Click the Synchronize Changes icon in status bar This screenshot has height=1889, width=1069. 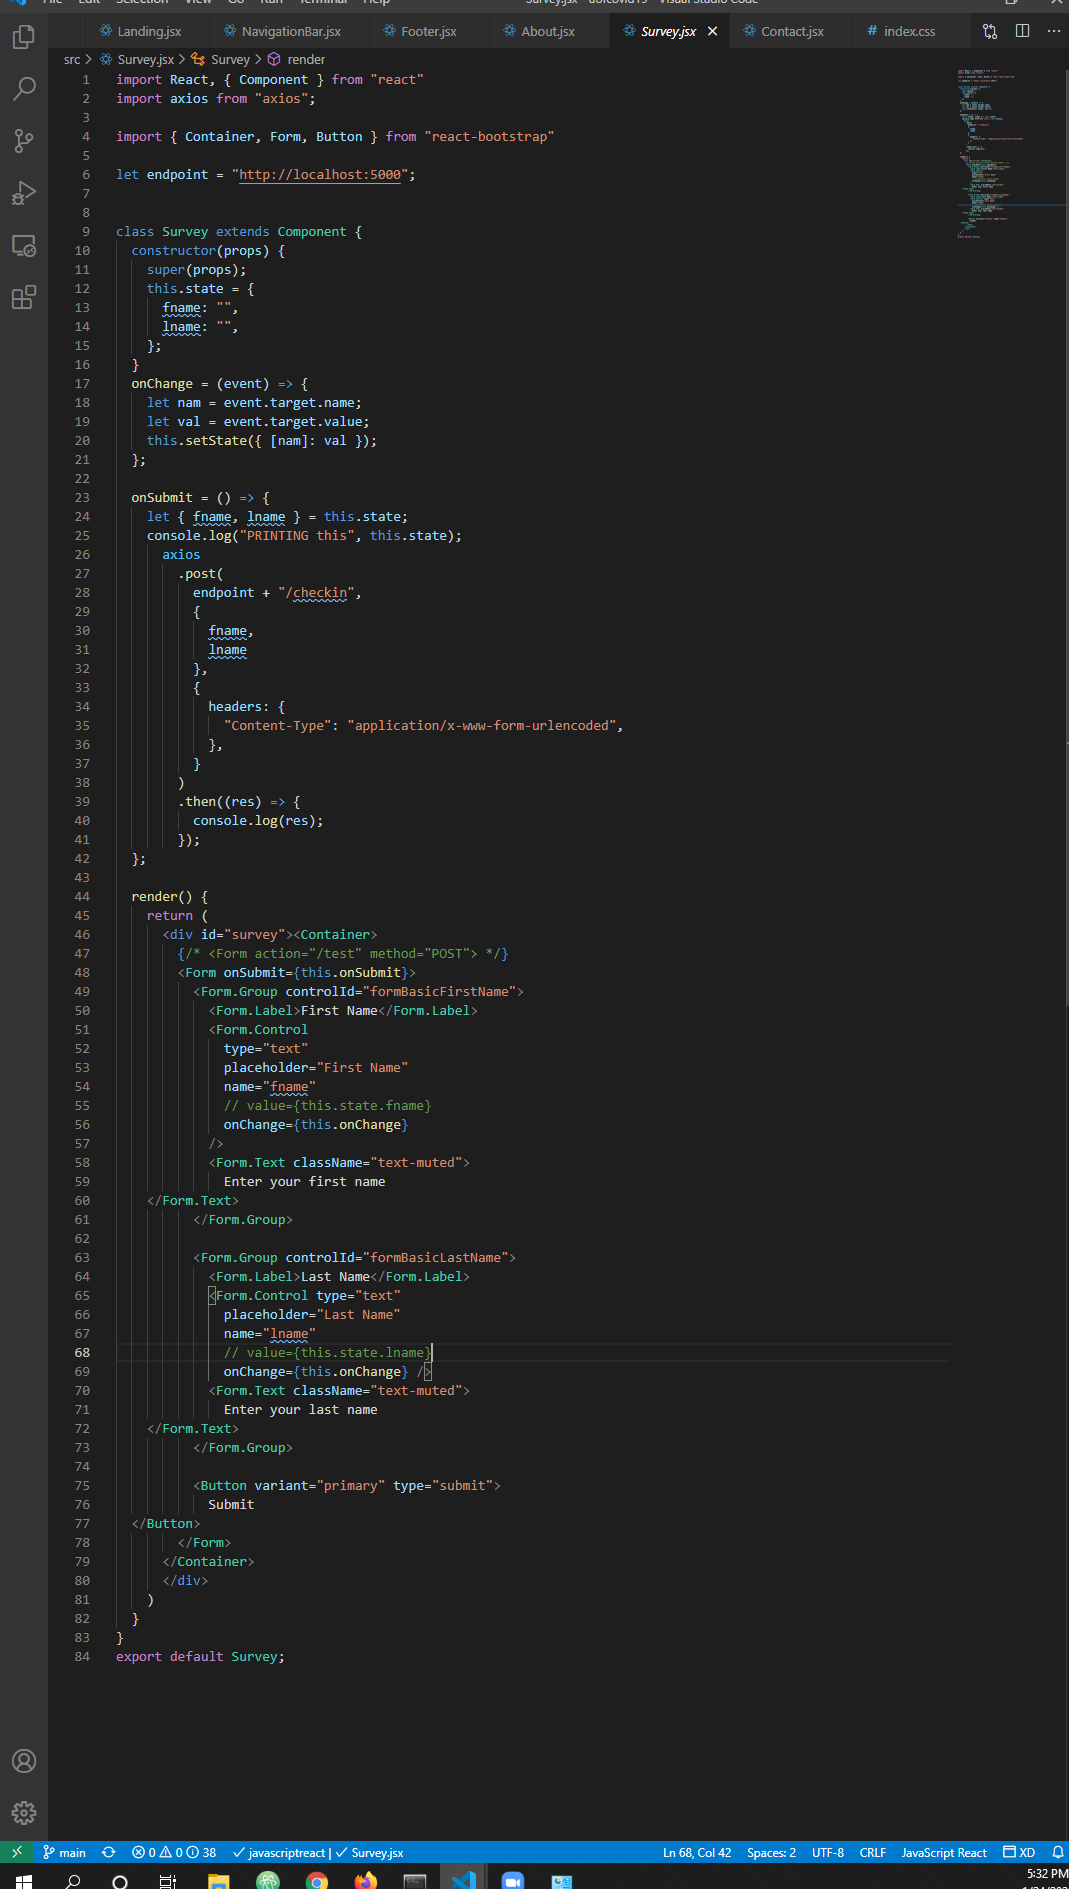109,1852
